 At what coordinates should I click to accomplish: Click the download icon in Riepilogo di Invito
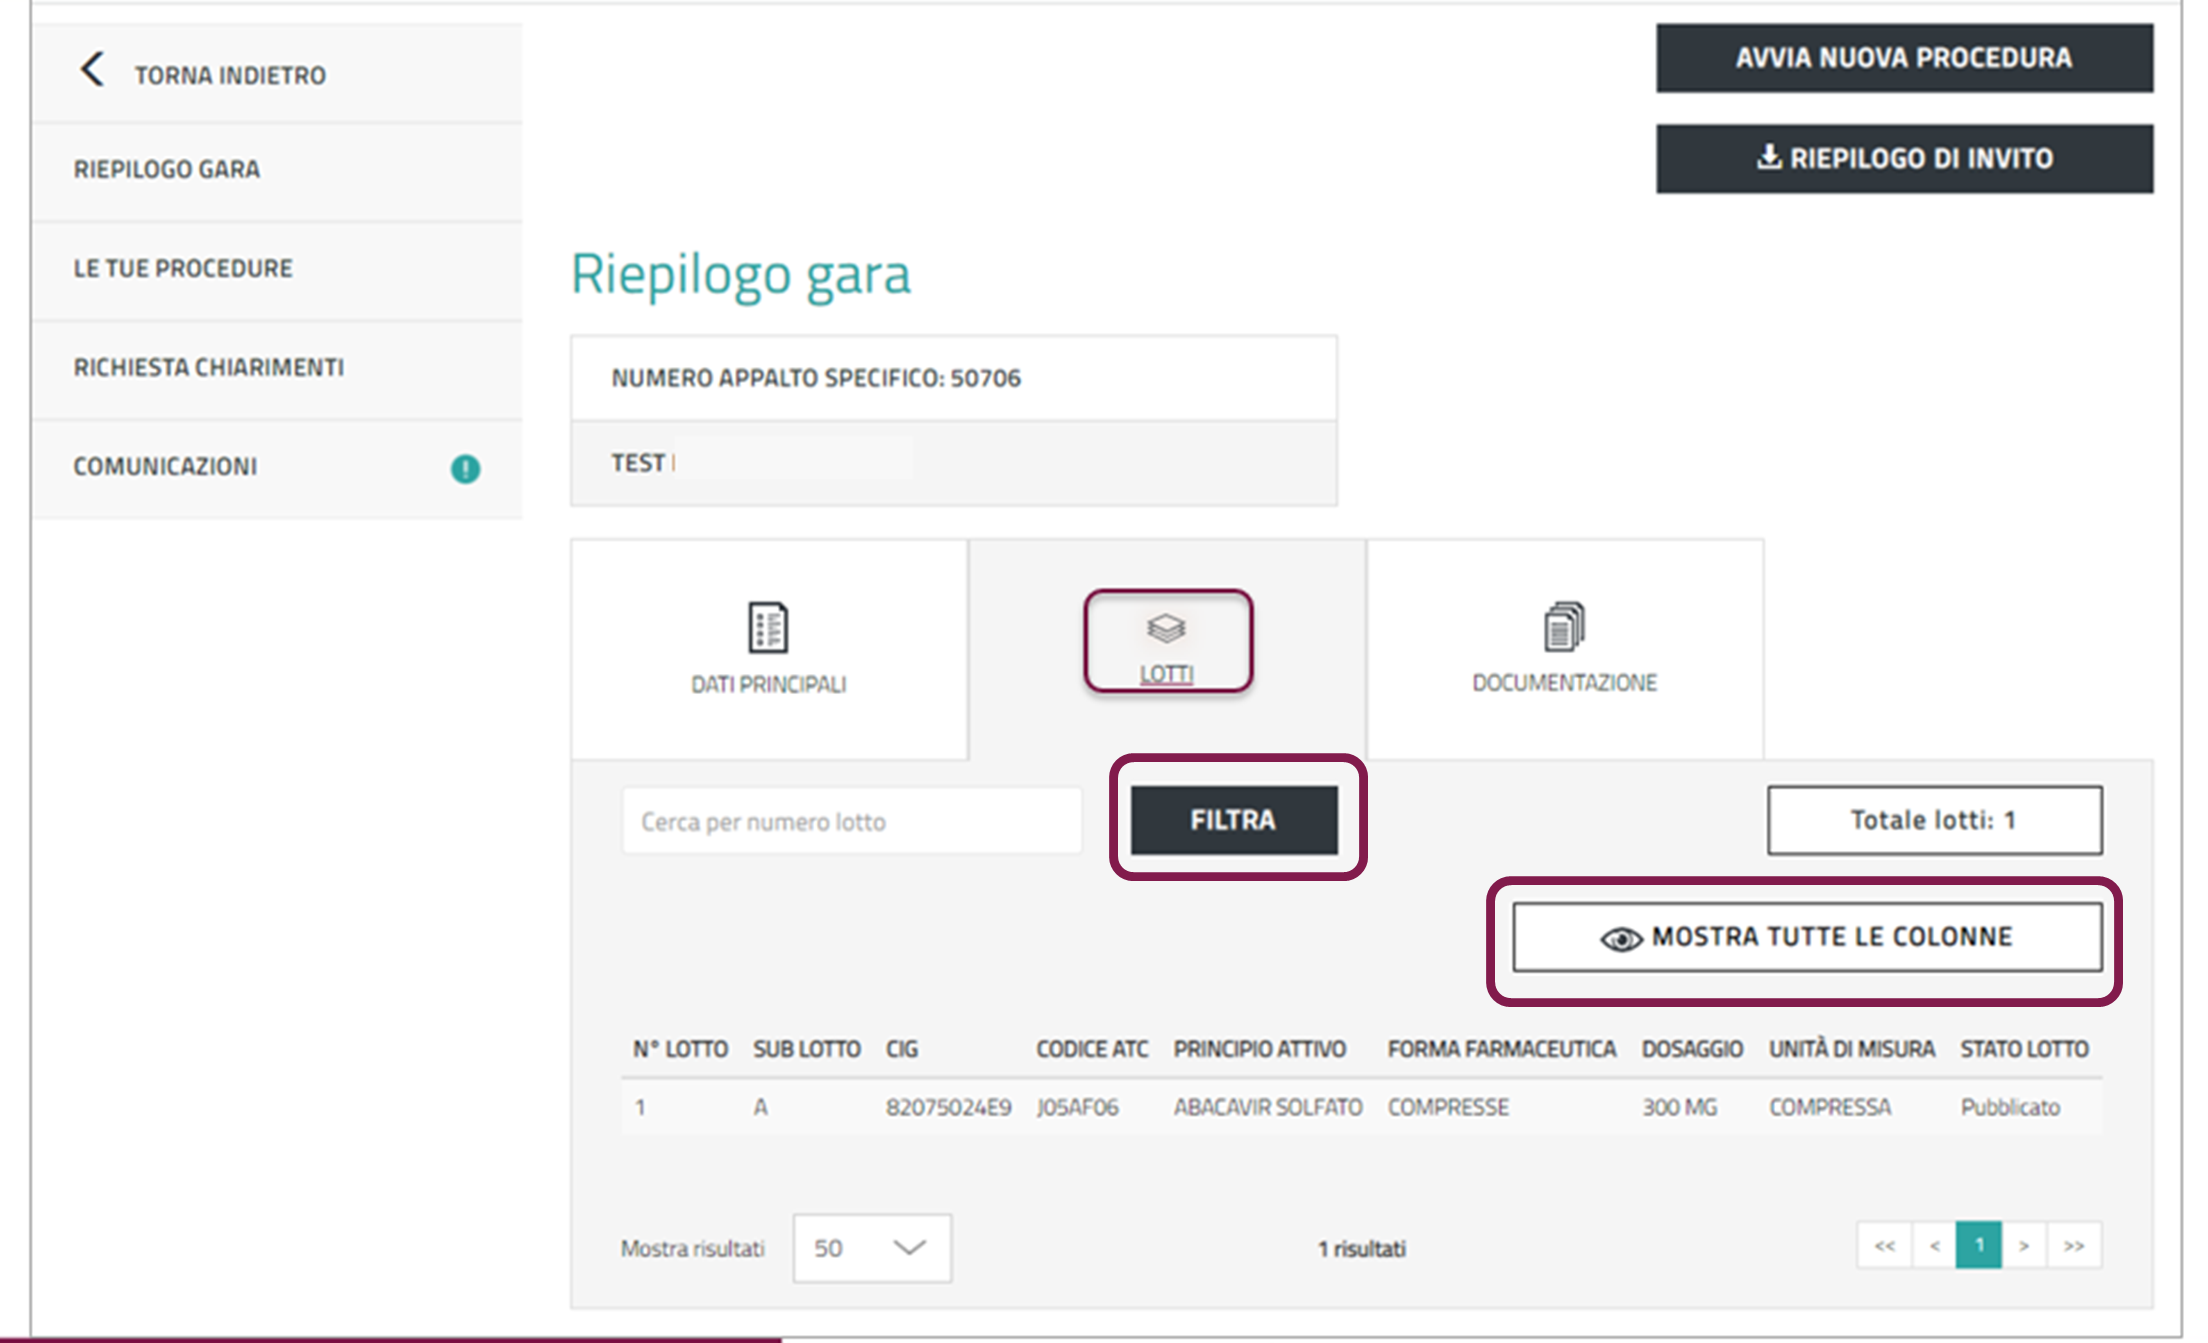(1769, 157)
